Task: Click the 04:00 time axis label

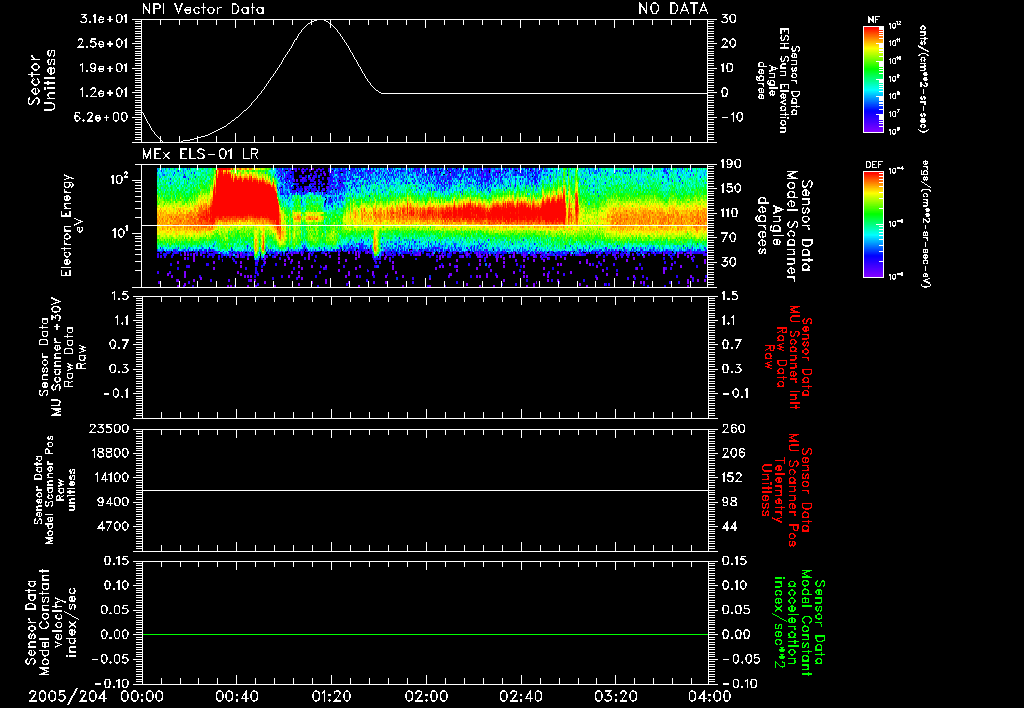Action: pyautogui.click(x=710, y=696)
